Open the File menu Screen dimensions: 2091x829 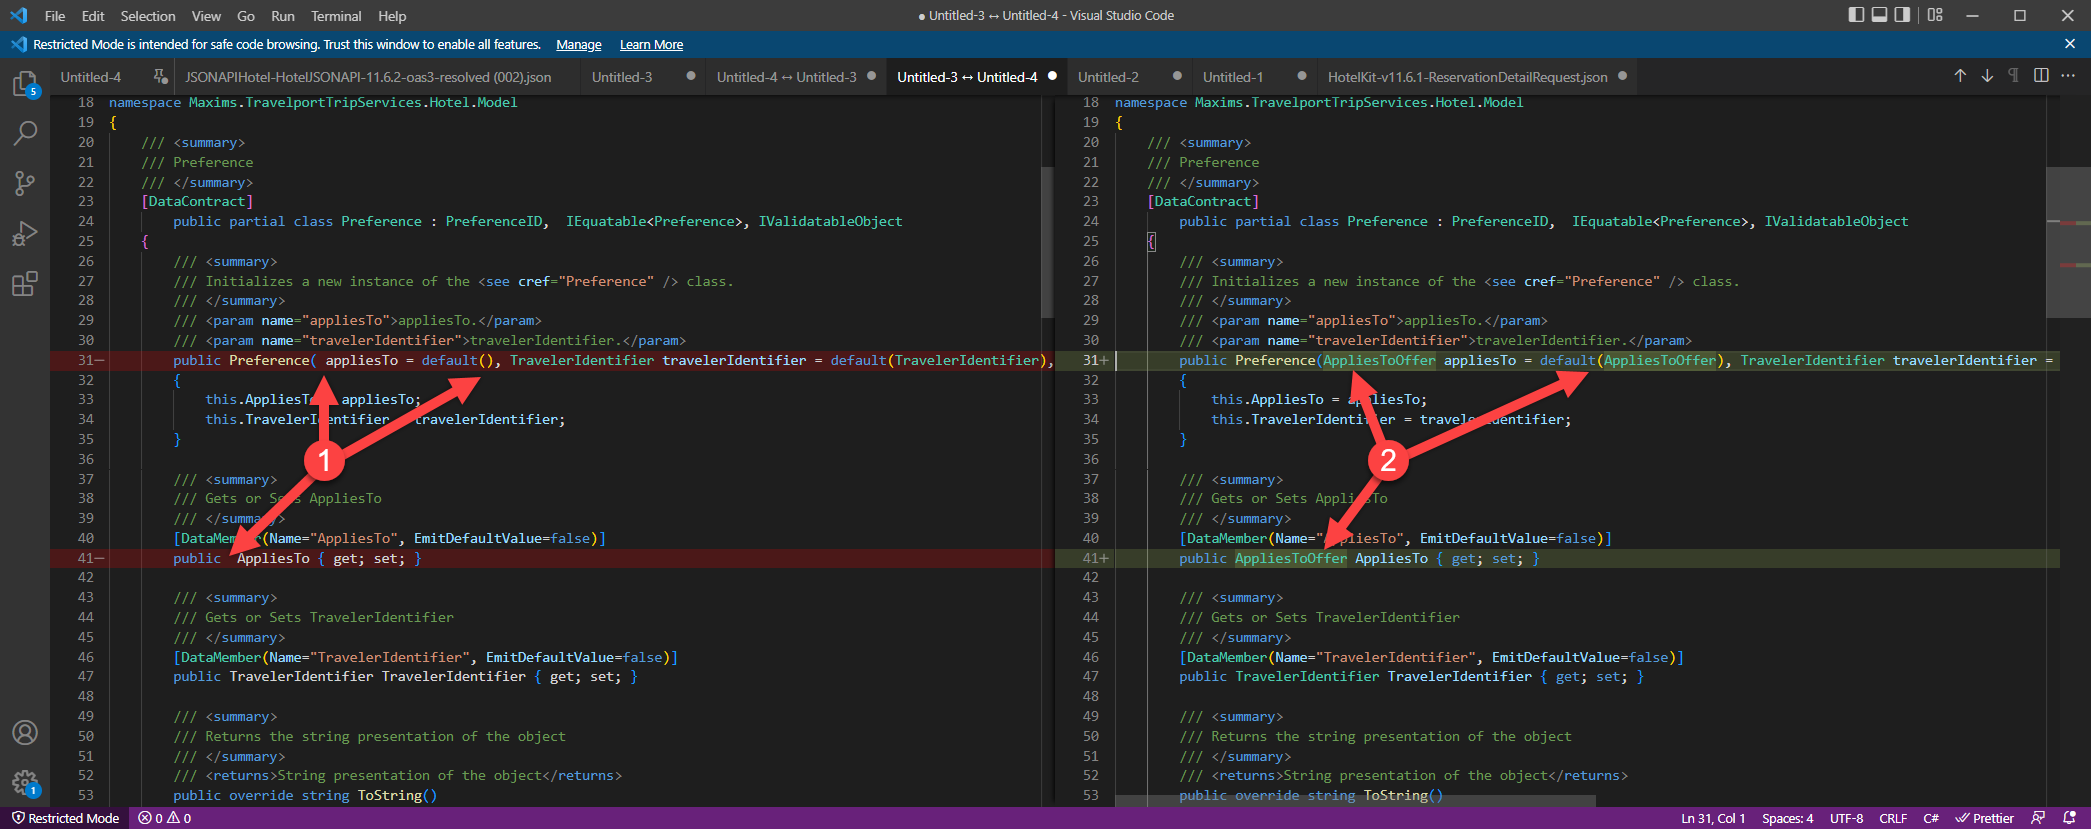point(55,16)
